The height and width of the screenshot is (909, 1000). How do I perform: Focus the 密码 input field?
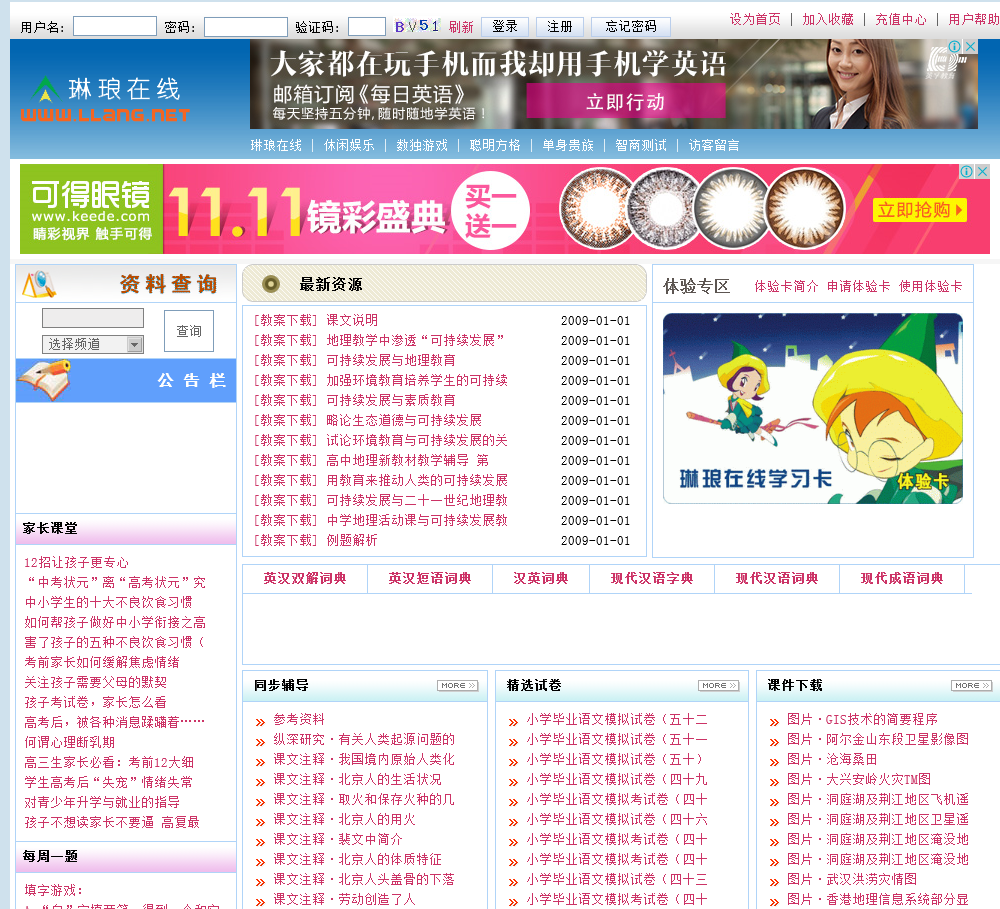click(246, 27)
